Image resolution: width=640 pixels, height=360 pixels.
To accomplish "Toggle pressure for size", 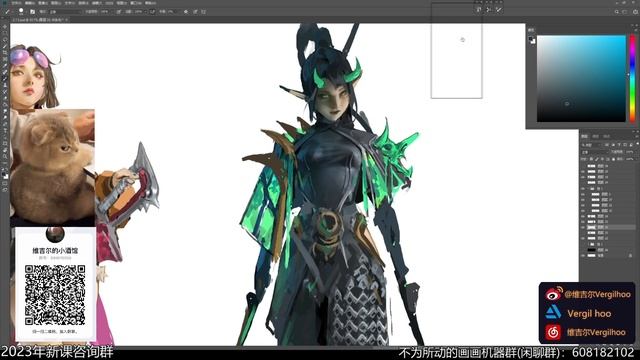I will click(x=195, y=12).
